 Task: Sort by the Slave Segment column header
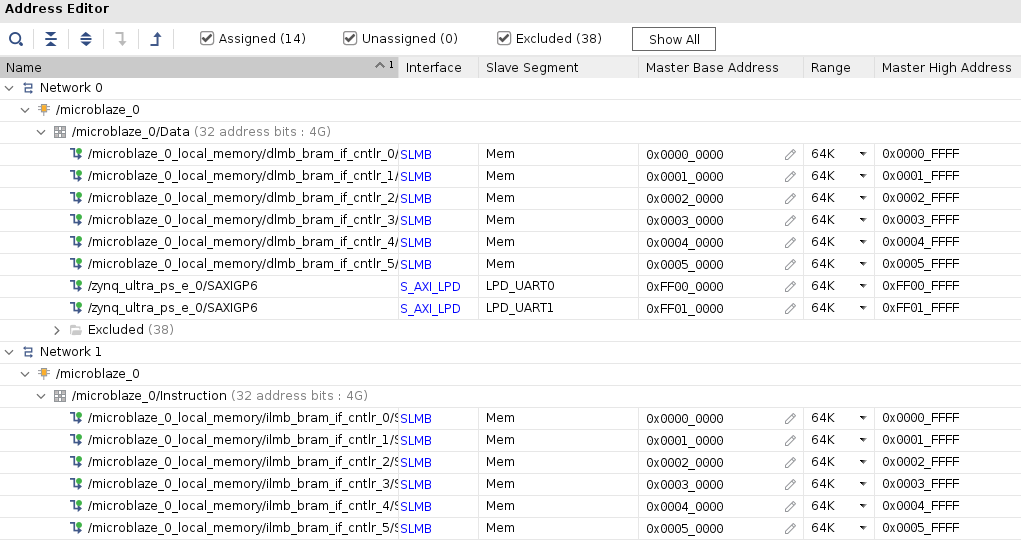(558, 67)
